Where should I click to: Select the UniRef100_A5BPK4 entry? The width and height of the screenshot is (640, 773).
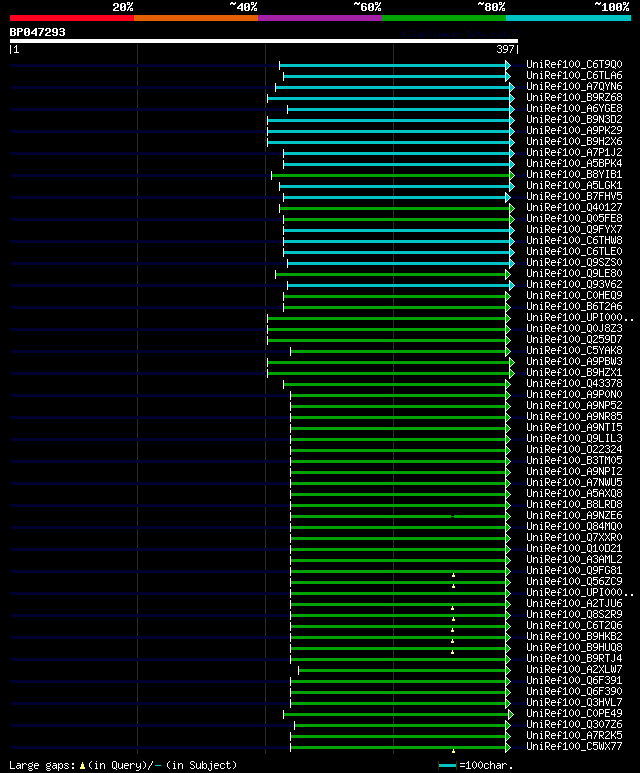(x=574, y=164)
